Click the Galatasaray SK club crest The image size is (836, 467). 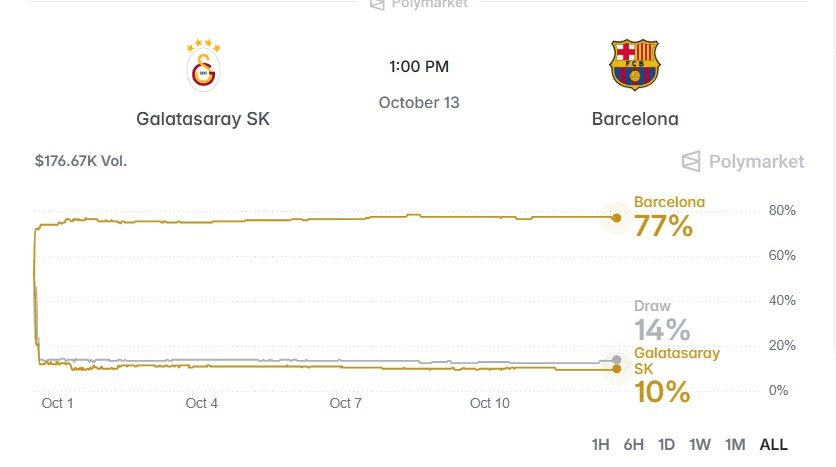[x=203, y=66]
